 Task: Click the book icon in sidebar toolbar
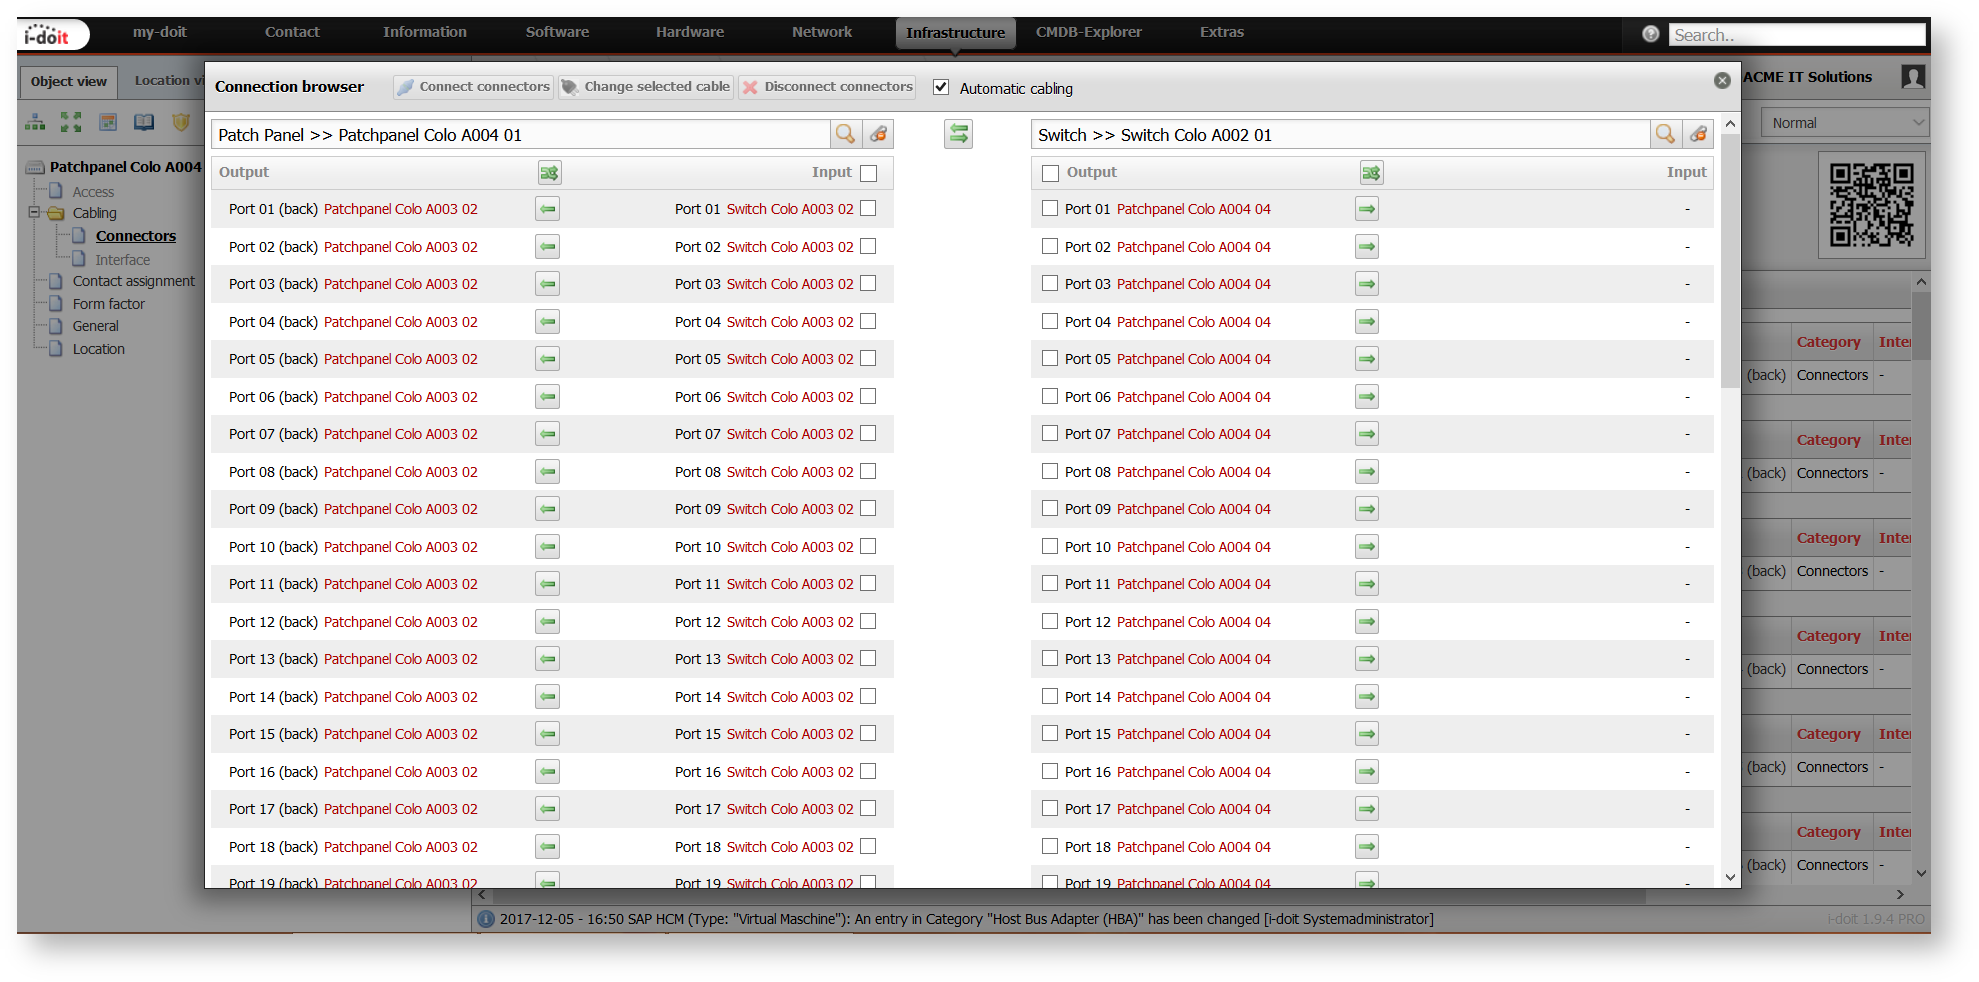tap(144, 122)
